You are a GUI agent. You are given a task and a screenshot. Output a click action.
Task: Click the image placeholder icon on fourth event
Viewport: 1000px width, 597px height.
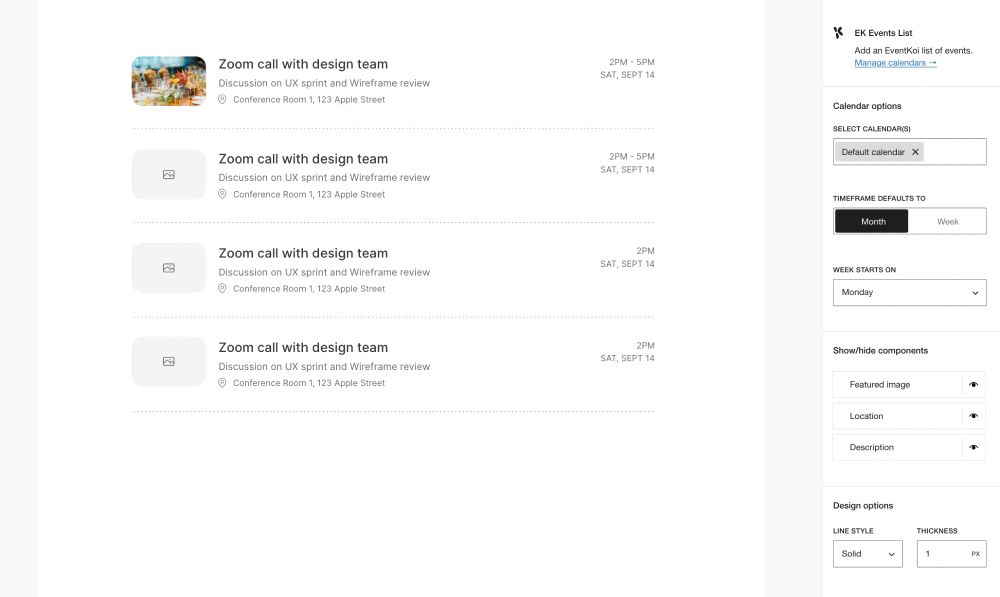pyautogui.click(x=168, y=361)
